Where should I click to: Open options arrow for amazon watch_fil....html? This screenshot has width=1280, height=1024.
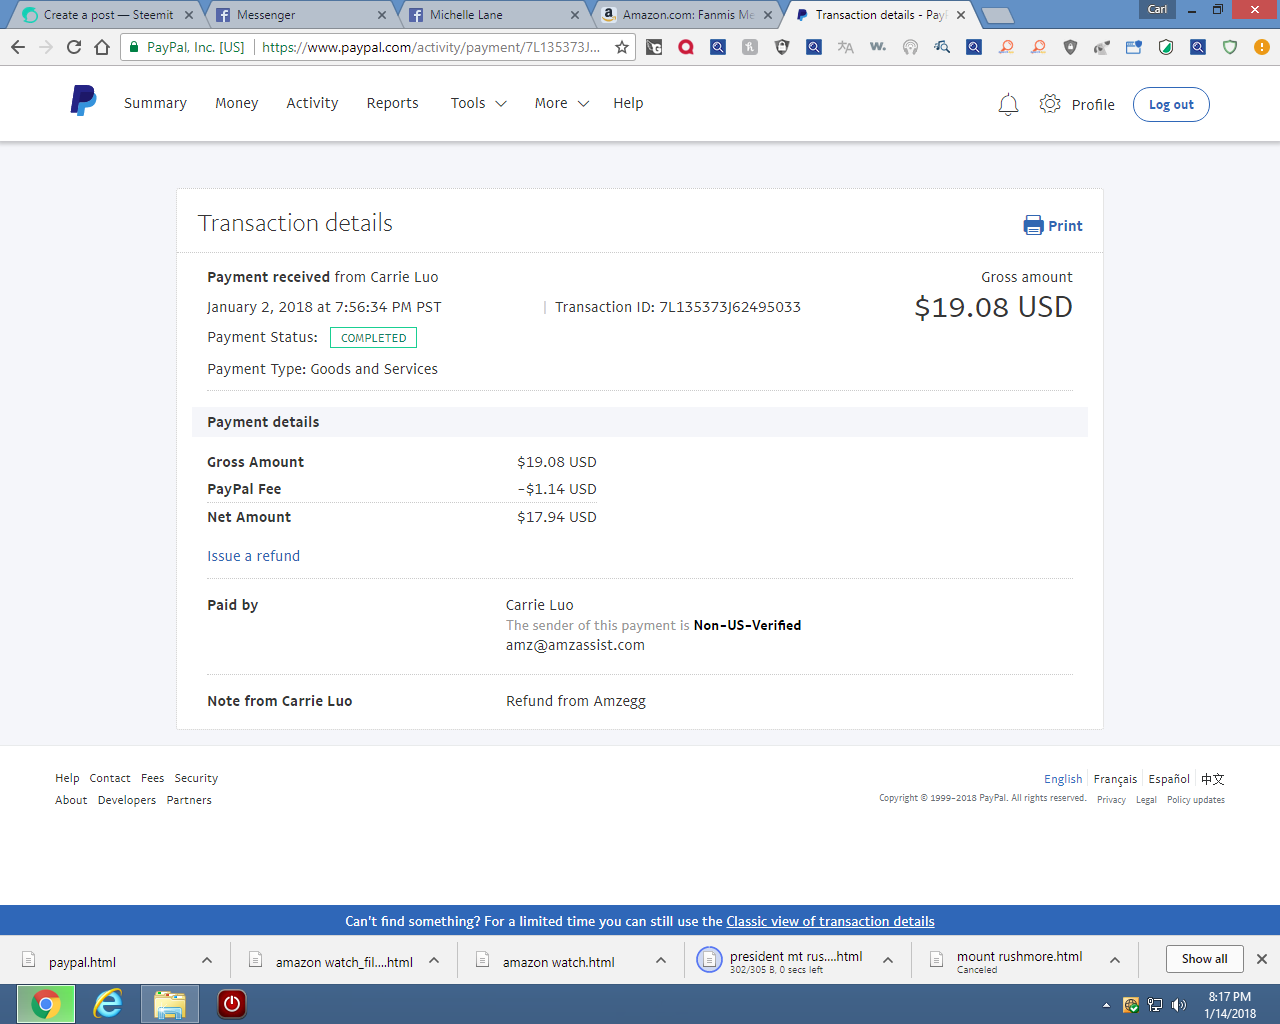point(434,960)
